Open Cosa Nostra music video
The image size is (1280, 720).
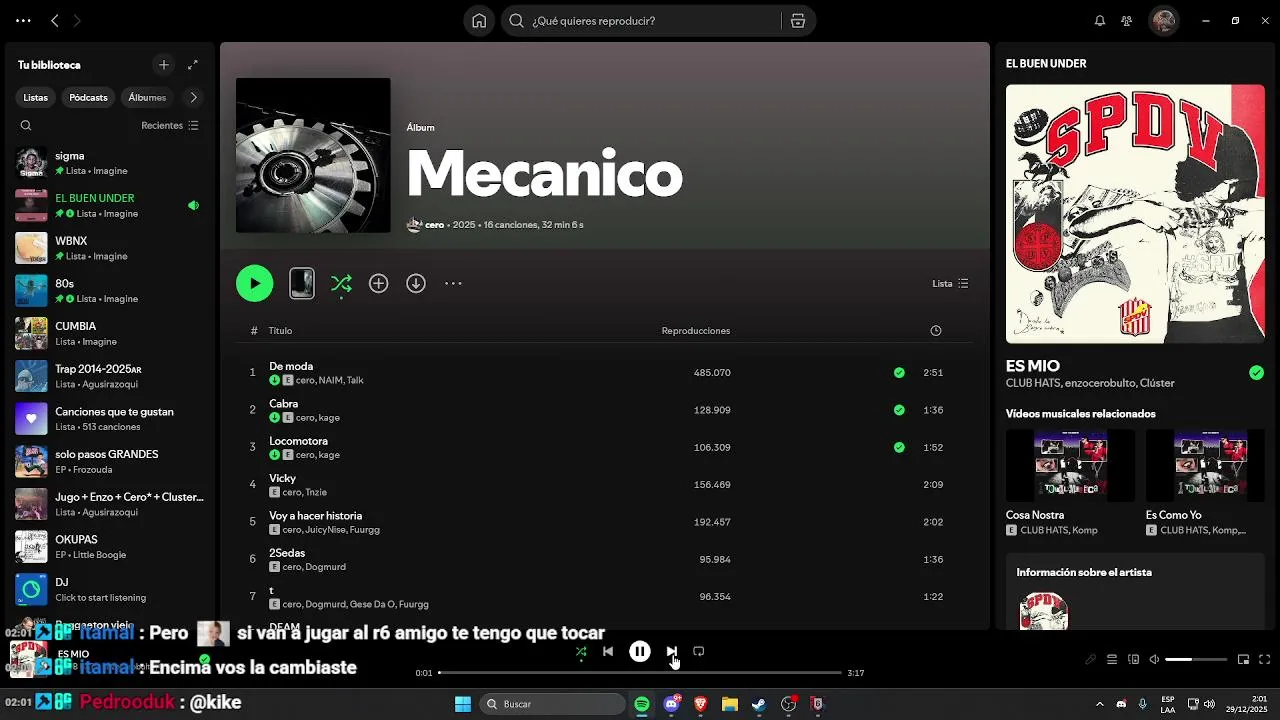pos(1070,483)
